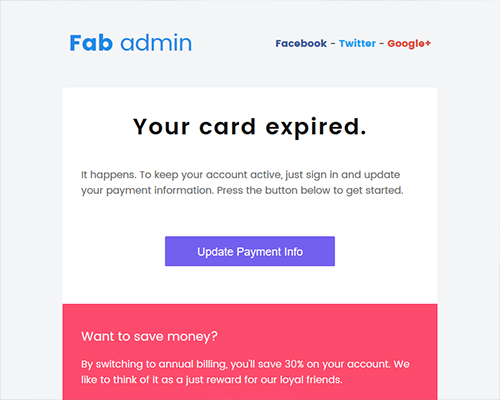Screen dimensions: 500x400
Task: Click "payment information" phrase in body text
Action: click(160, 191)
